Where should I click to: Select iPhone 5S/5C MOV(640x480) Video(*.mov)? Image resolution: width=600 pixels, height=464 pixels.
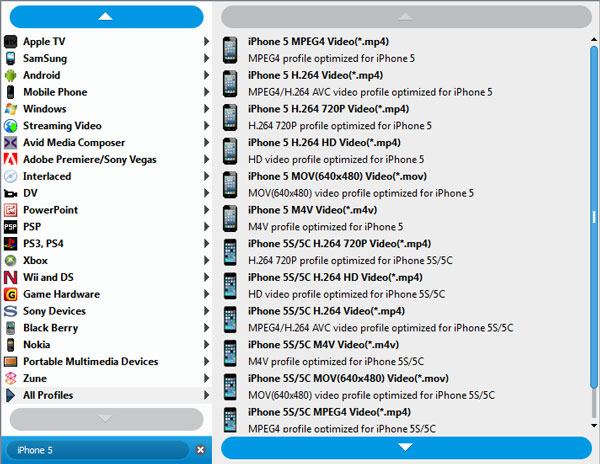[406, 387]
